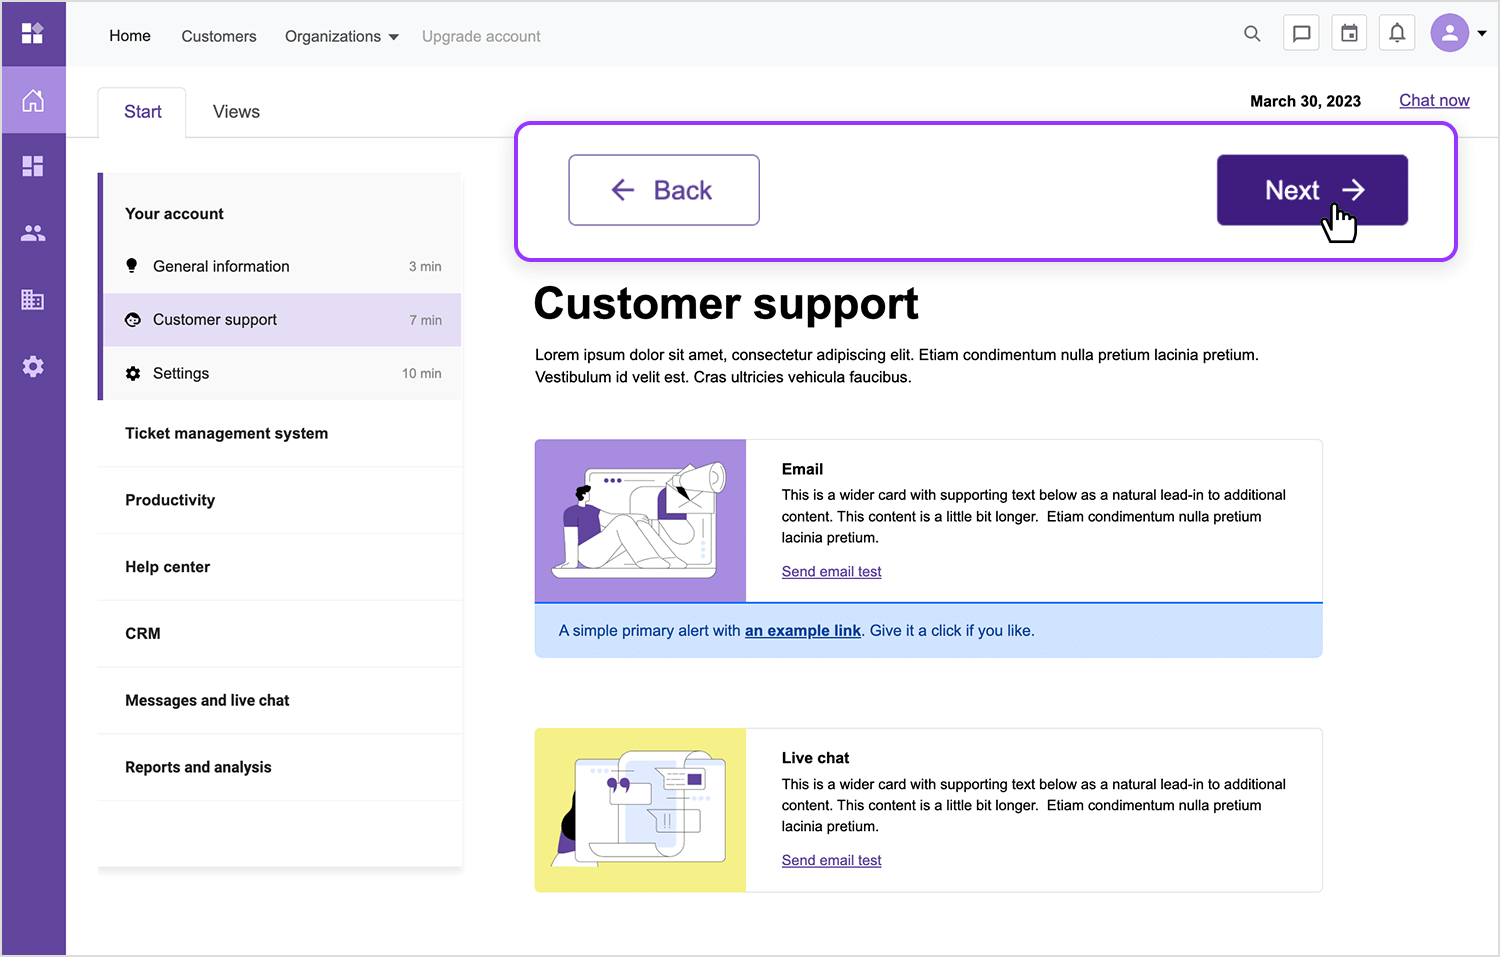Expand the Organizations dropdown menu
This screenshot has width=1500, height=957.
point(342,36)
